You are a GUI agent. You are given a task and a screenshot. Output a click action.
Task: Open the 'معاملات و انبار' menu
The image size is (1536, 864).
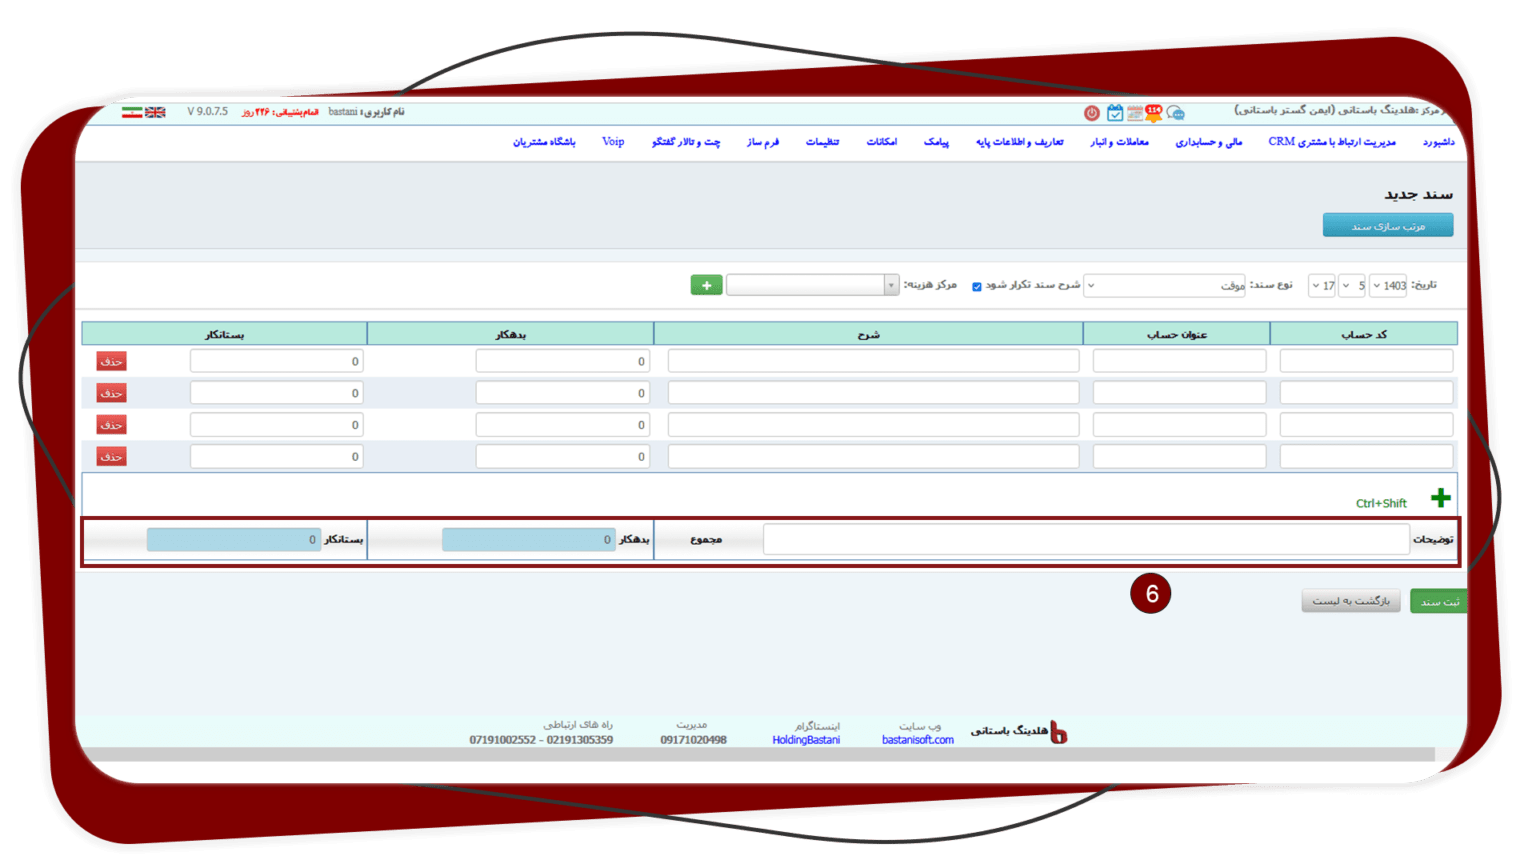1119,142
